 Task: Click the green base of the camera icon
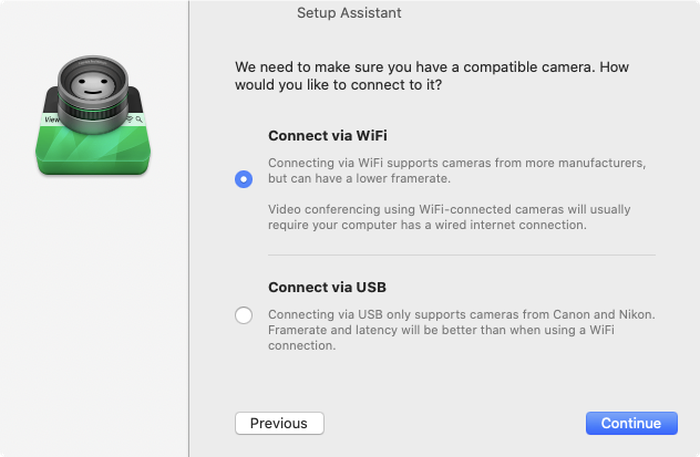[93, 150]
